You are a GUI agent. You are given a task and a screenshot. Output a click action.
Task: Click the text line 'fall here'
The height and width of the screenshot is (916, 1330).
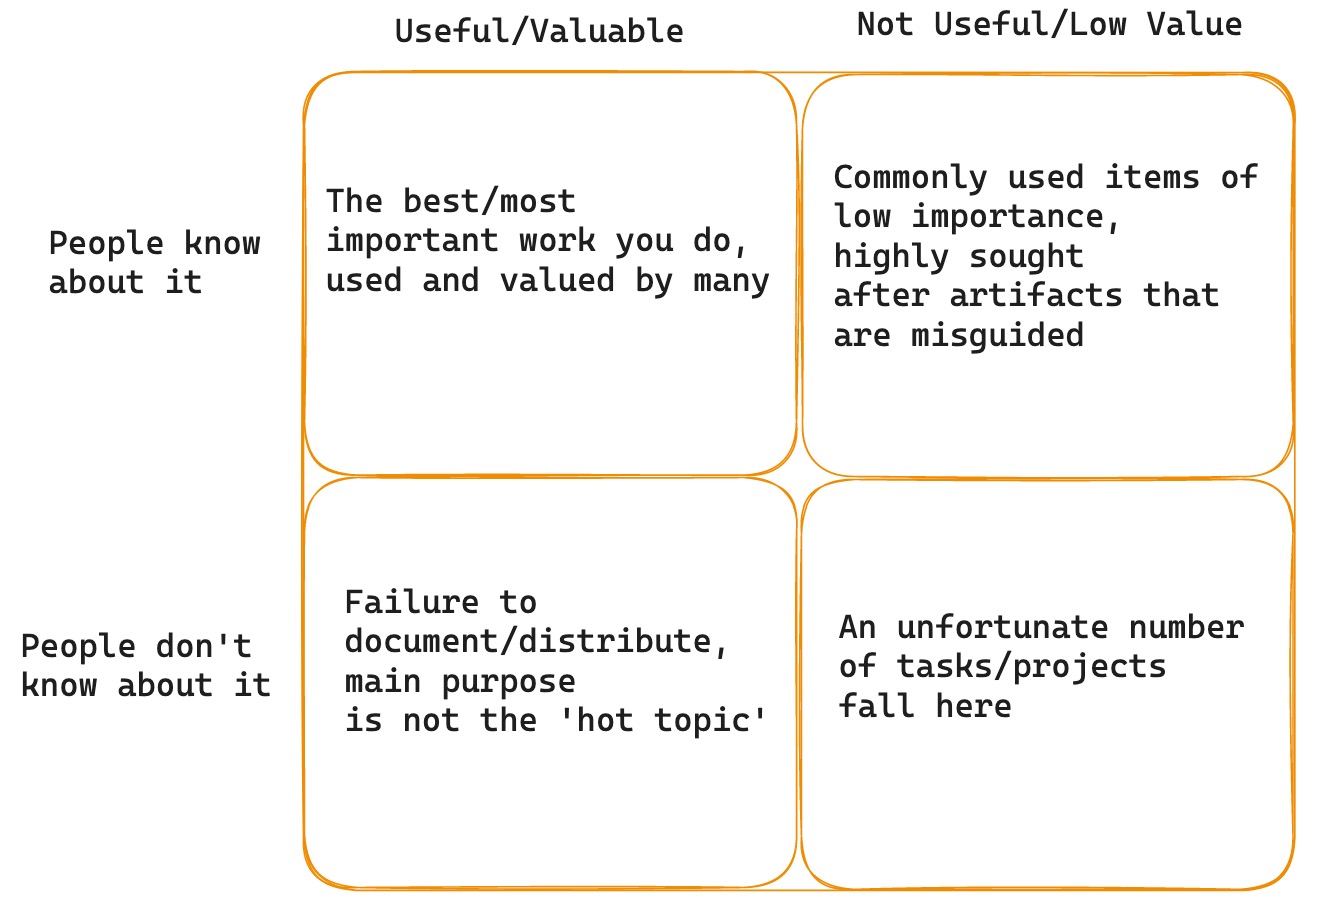[x=925, y=706]
